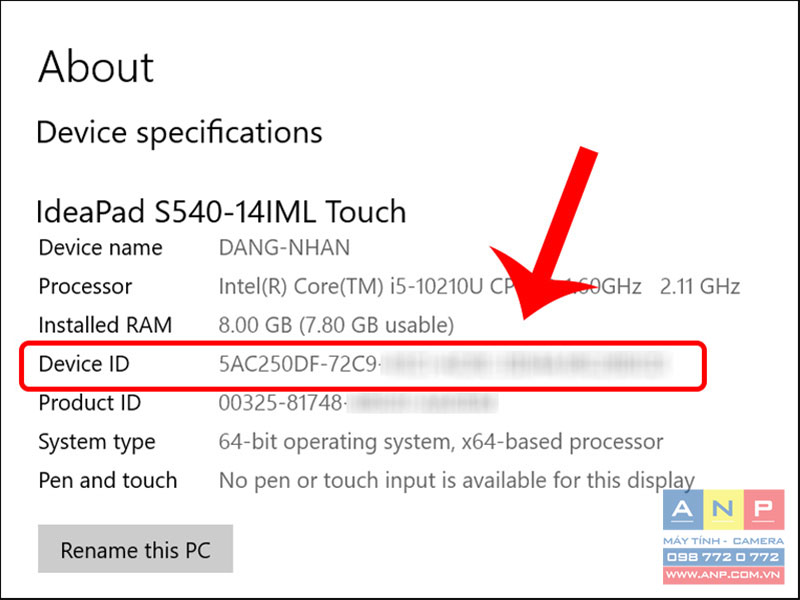The width and height of the screenshot is (800, 600).
Task: Click the Rename this PC button
Action: click(x=135, y=549)
